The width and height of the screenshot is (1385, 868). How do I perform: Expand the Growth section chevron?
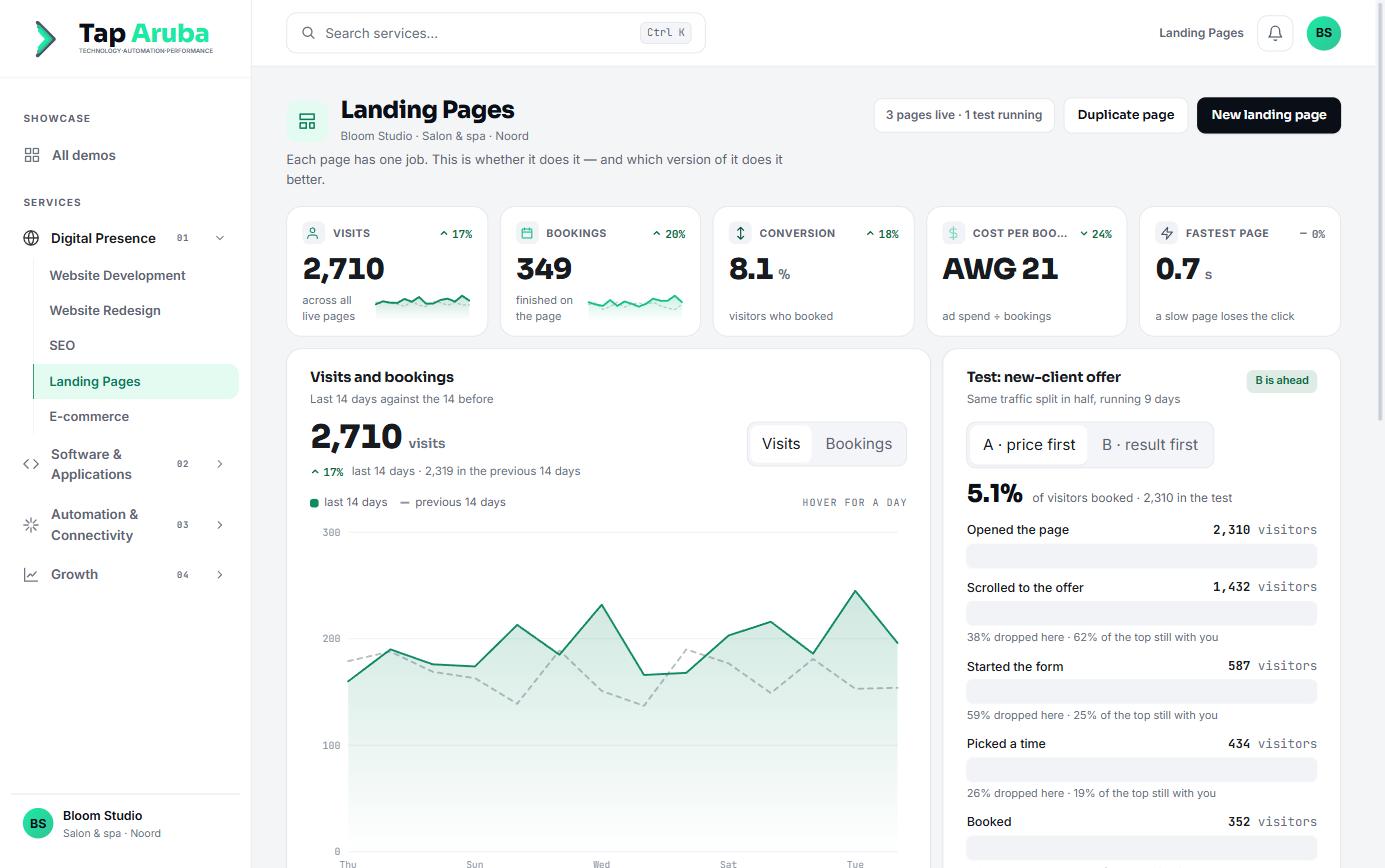[x=220, y=575]
